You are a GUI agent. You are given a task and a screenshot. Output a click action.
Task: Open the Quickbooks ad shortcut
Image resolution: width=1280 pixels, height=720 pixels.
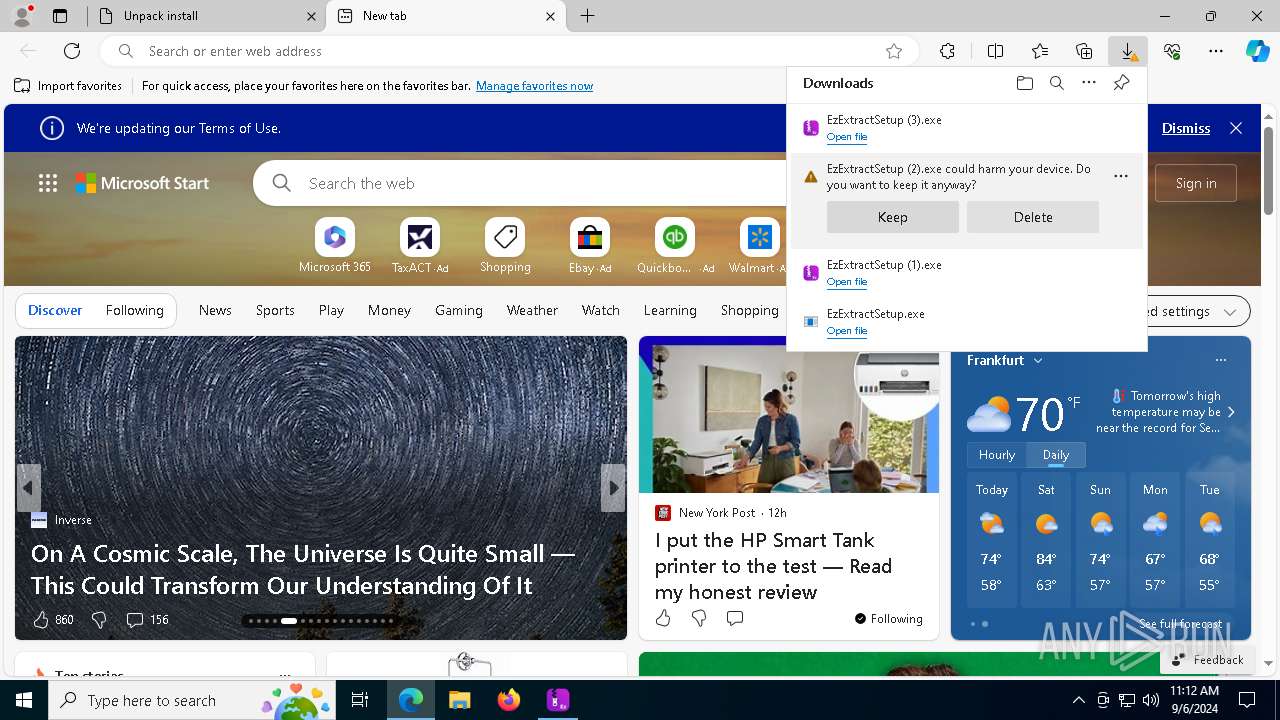click(x=675, y=246)
